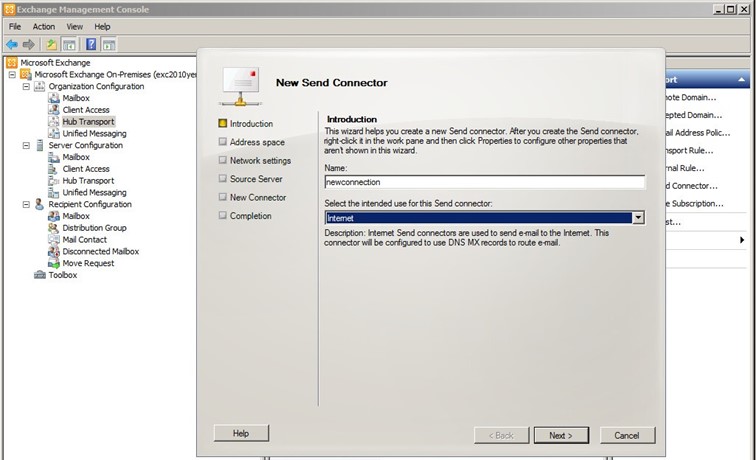Select the Address space wizard step
Screen dimensions: 756x460
252,142
